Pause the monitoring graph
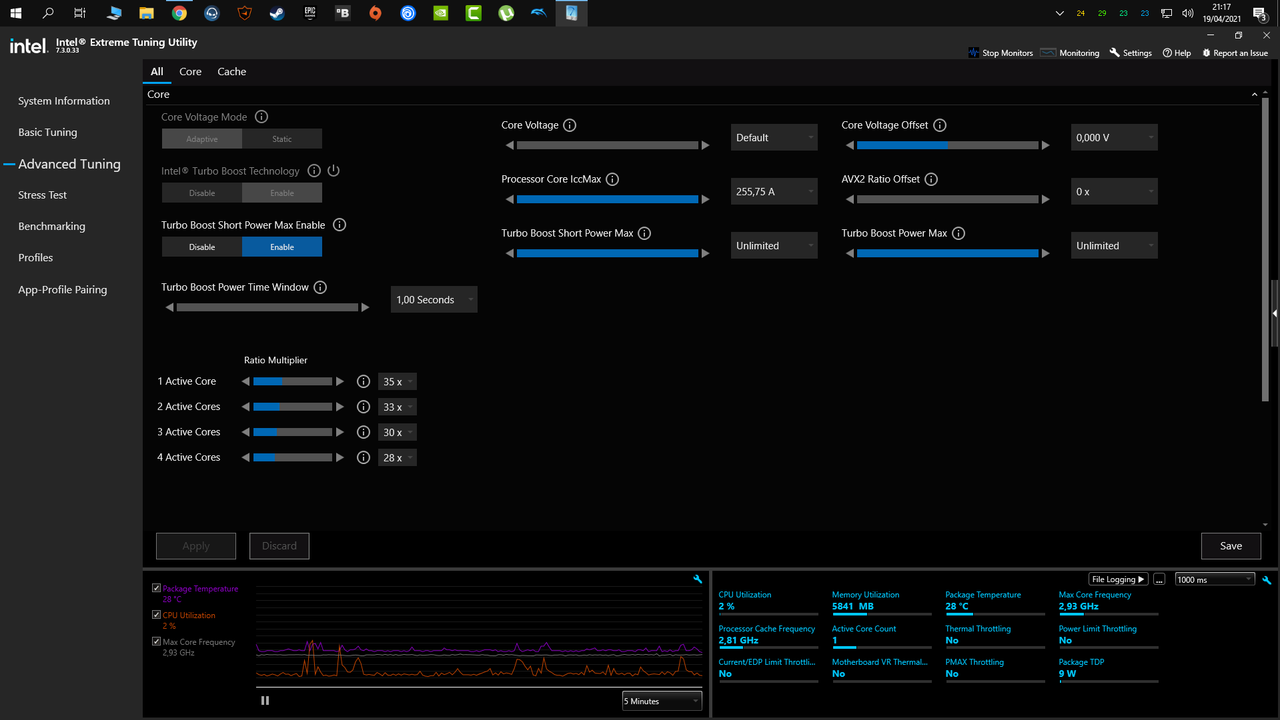 [265, 701]
